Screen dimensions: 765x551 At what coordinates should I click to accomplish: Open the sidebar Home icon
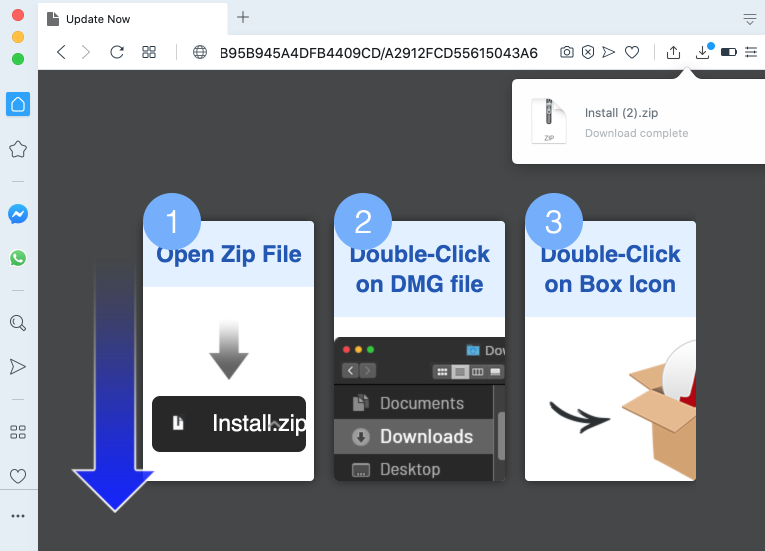click(18, 104)
